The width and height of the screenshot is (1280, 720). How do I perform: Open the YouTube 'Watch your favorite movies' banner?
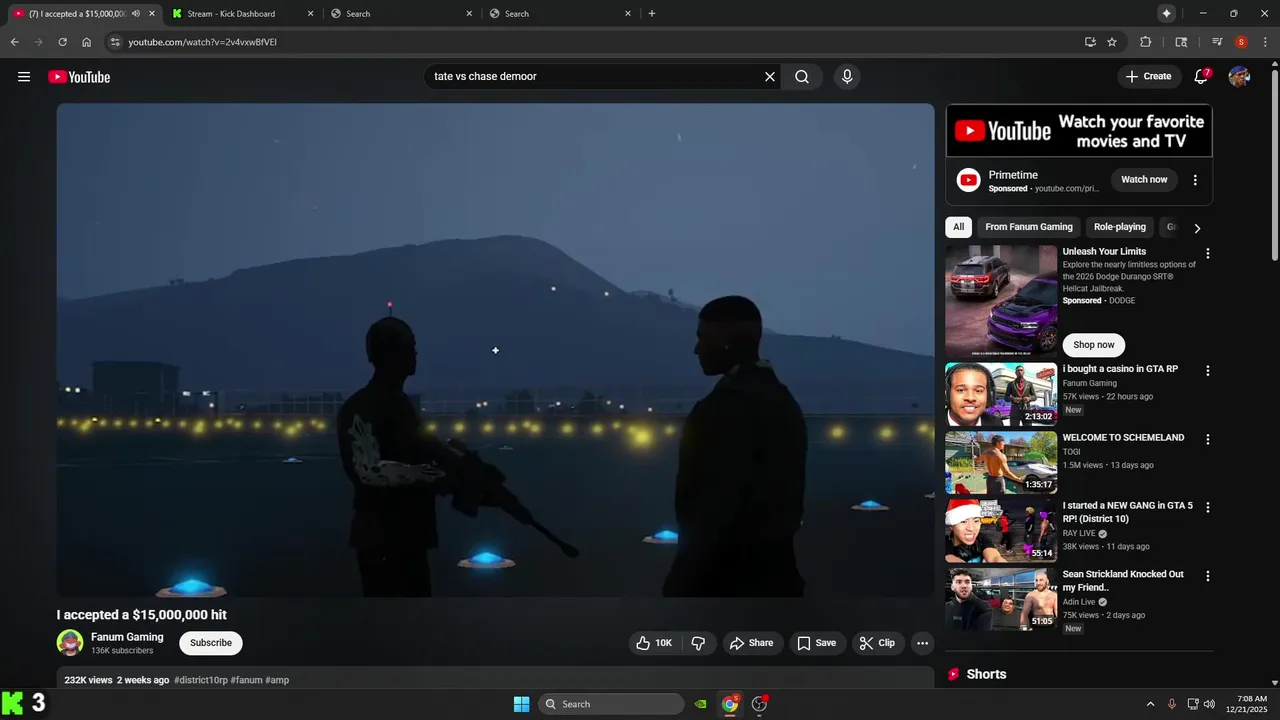point(1079,131)
